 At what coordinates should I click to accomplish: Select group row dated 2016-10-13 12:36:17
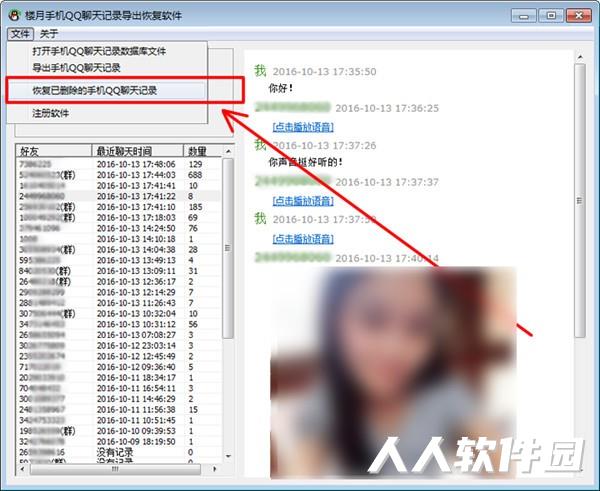tap(118, 282)
